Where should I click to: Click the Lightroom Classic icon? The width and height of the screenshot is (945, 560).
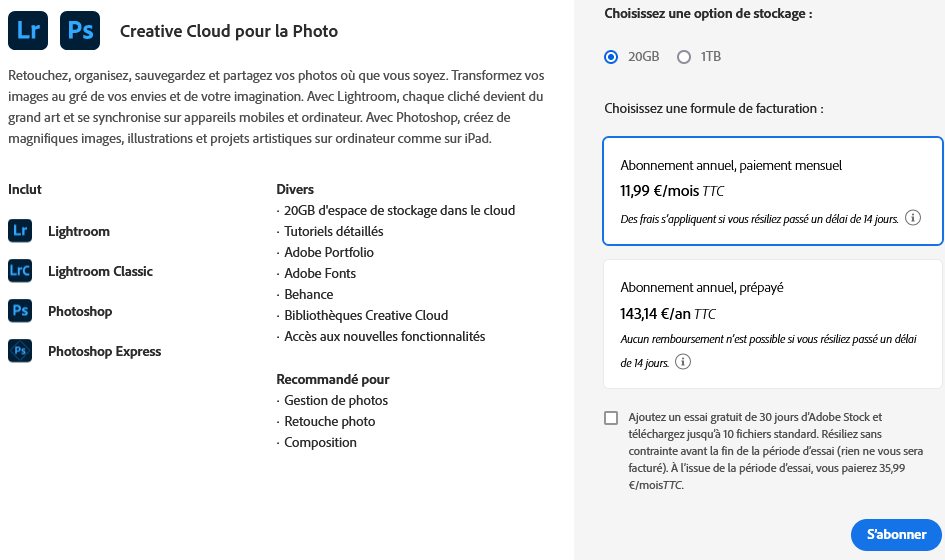tap(20, 271)
